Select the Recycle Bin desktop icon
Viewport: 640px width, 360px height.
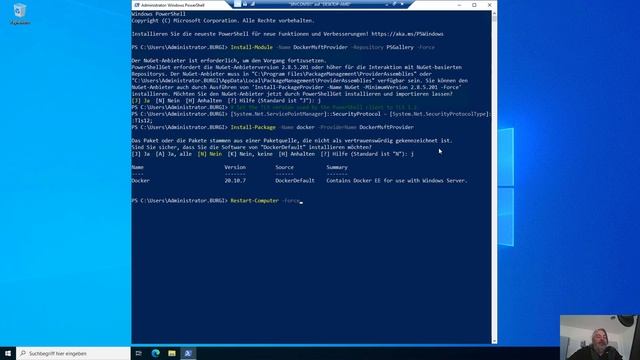pos(20,14)
